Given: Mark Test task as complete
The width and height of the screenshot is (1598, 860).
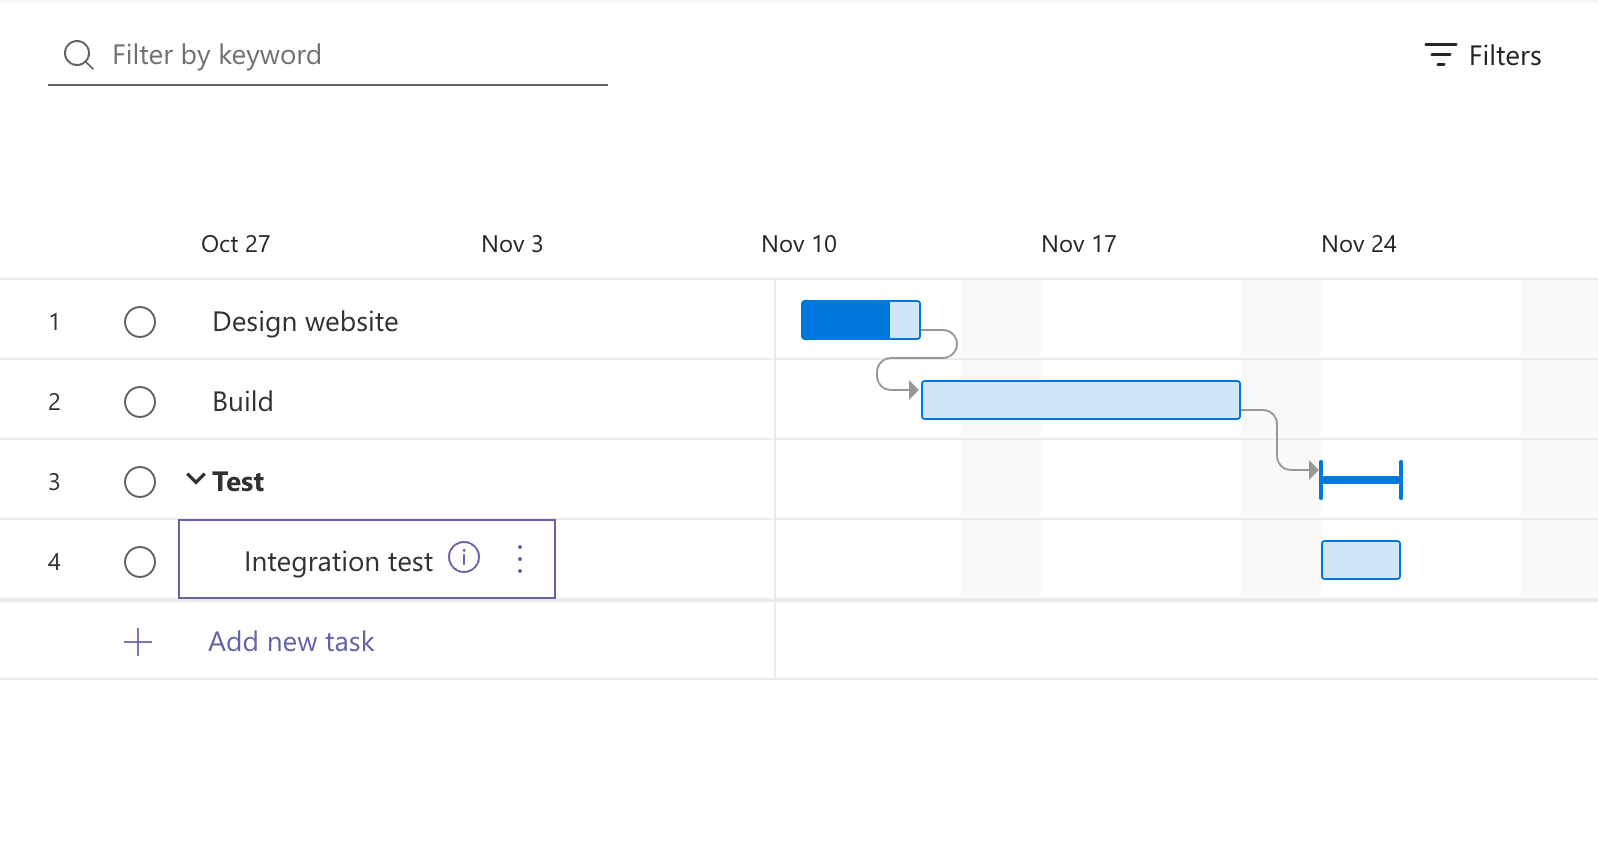Looking at the screenshot, I should click(x=140, y=482).
